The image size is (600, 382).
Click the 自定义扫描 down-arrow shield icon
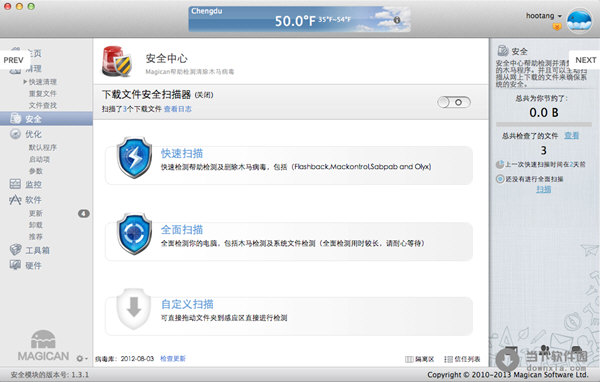click(x=134, y=309)
